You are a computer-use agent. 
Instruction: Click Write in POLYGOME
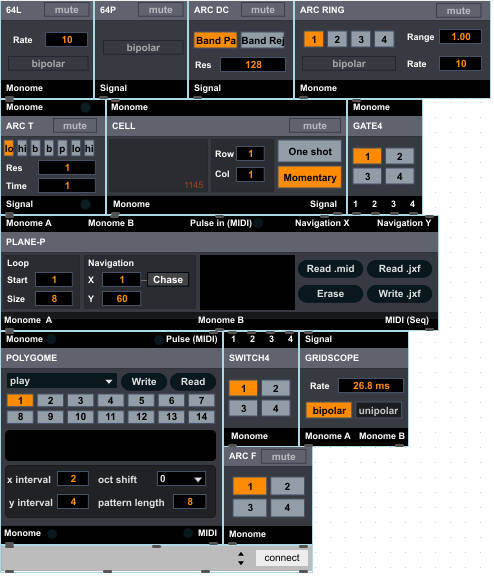coord(144,382)
